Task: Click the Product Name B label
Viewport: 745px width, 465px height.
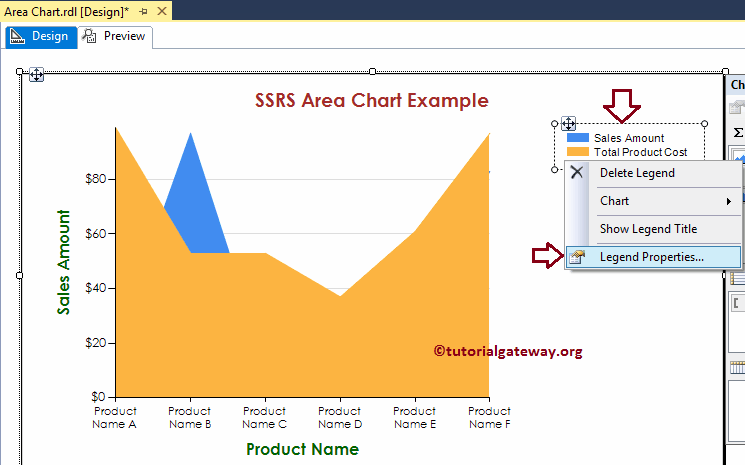Action: tap(190, 418)
